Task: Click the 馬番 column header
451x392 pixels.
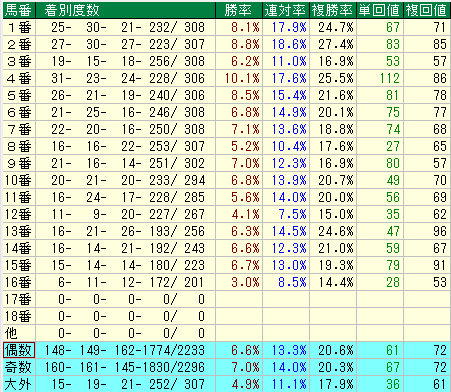Action: 19,10
